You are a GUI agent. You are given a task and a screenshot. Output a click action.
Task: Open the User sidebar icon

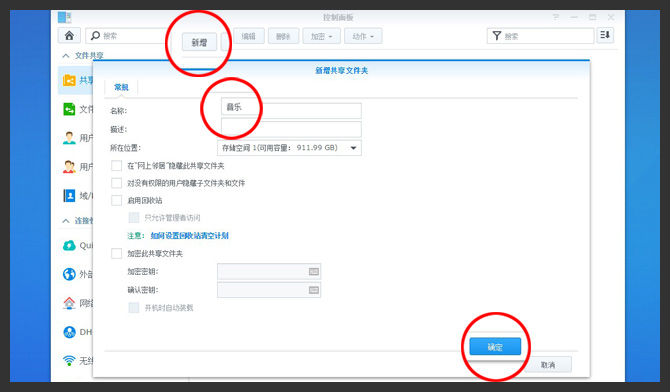69,138
